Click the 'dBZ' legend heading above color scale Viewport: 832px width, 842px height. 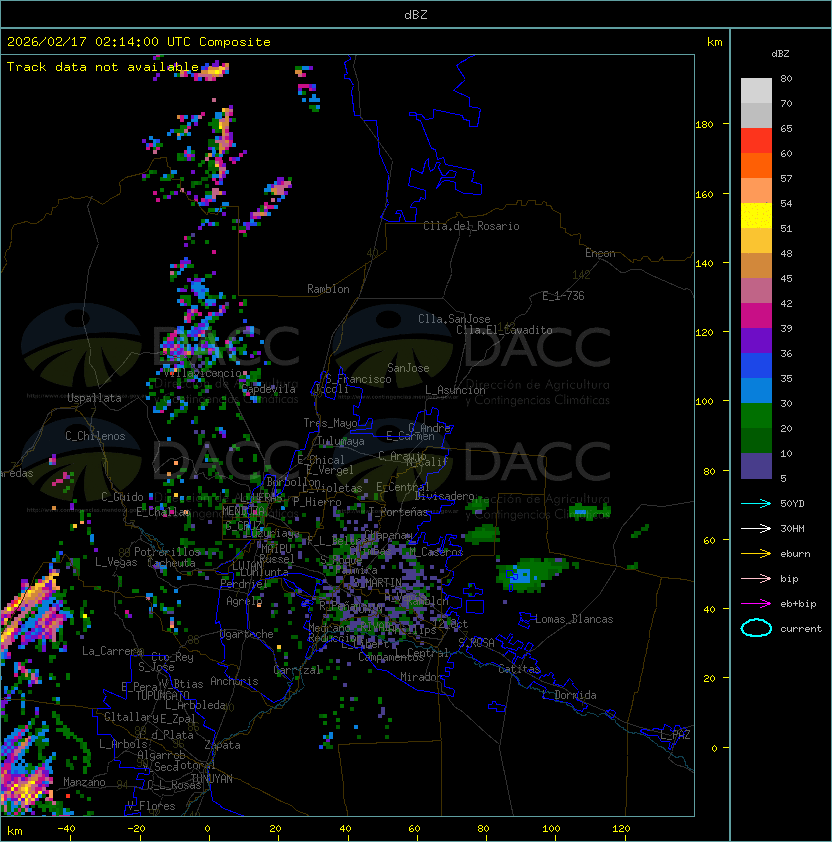click(780, 54)
